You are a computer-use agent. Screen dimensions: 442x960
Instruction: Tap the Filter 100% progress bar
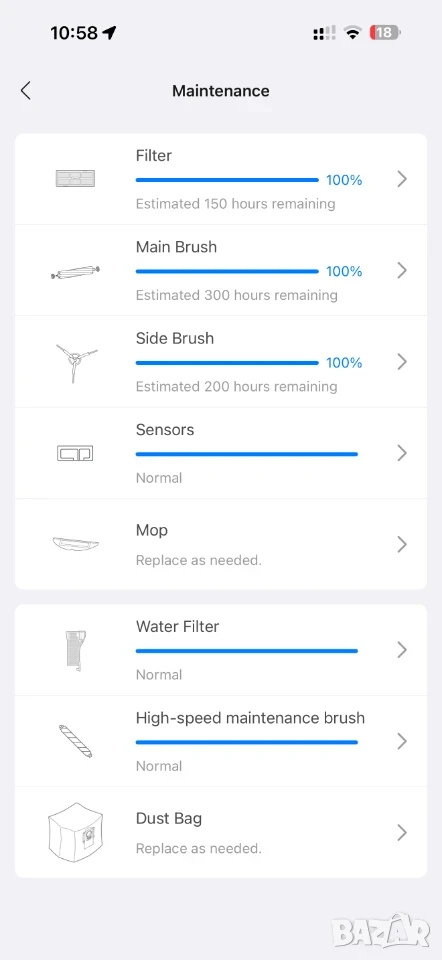227,180
